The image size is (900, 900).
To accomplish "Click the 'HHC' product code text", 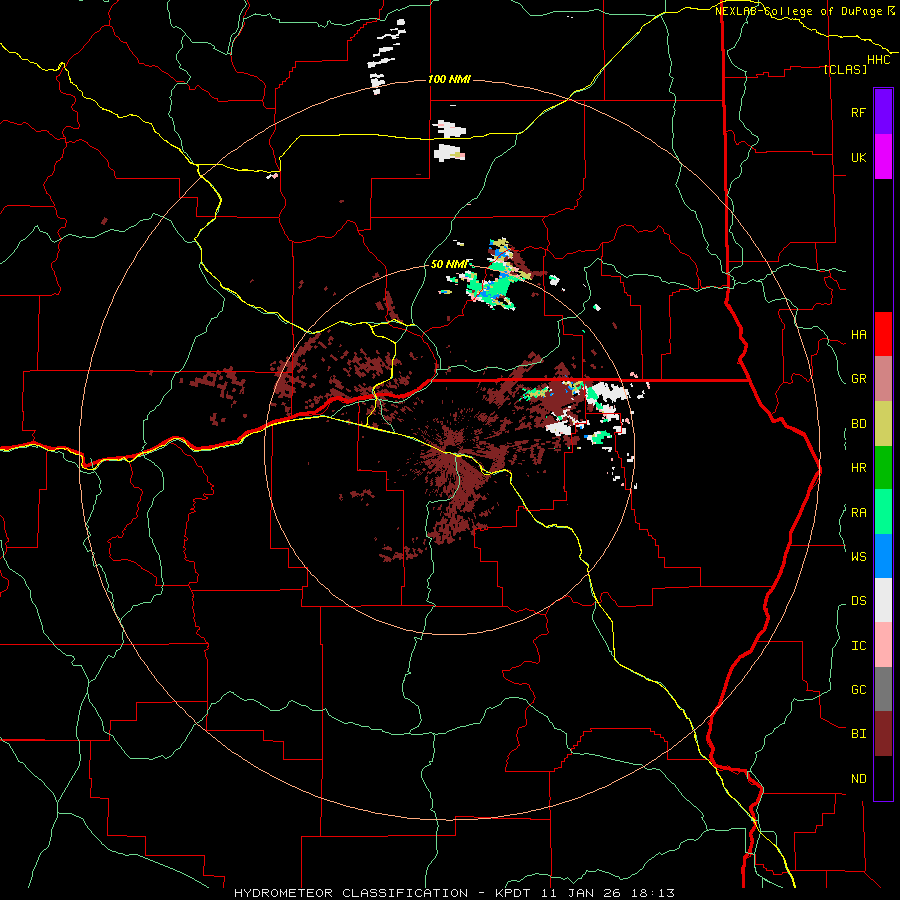I will coord(878,60).
